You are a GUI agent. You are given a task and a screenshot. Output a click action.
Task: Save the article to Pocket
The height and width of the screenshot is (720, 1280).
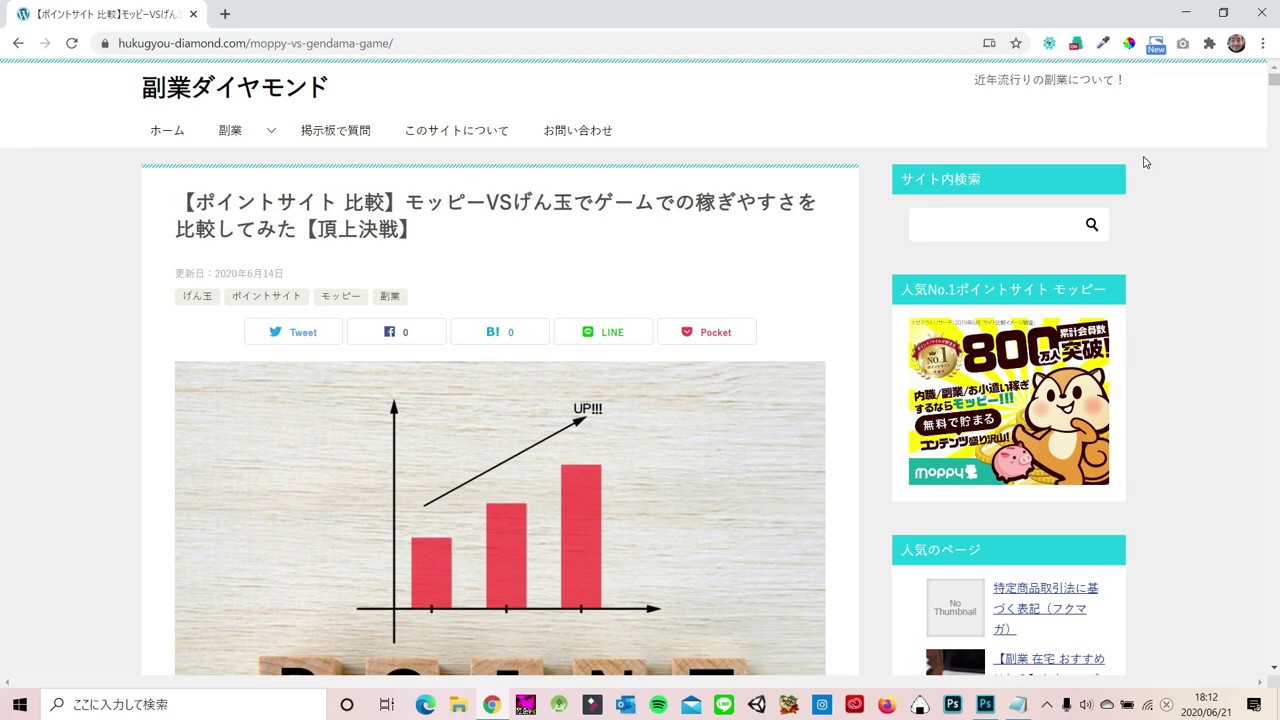[x=707, y=332]
